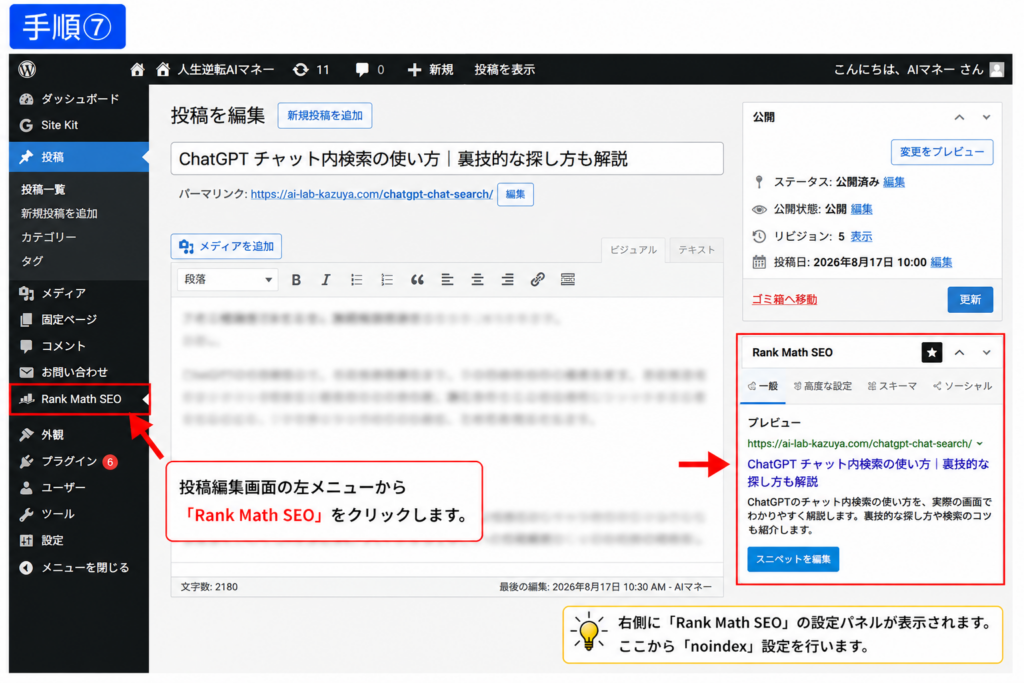Click the 更新 button
This screenshot has height=683, width=1024.
970,299
